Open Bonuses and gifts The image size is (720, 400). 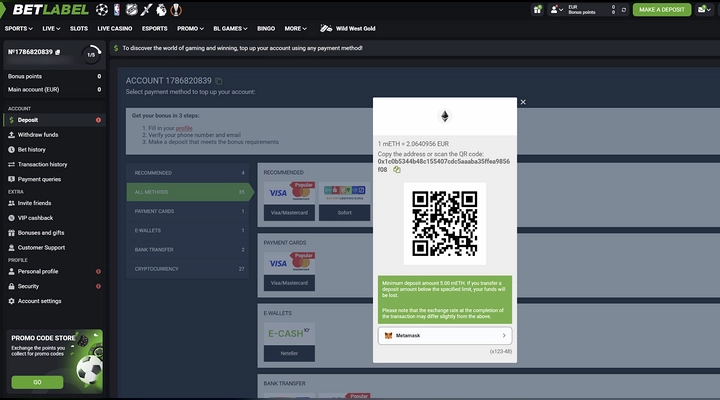click(x=54, y=233)
